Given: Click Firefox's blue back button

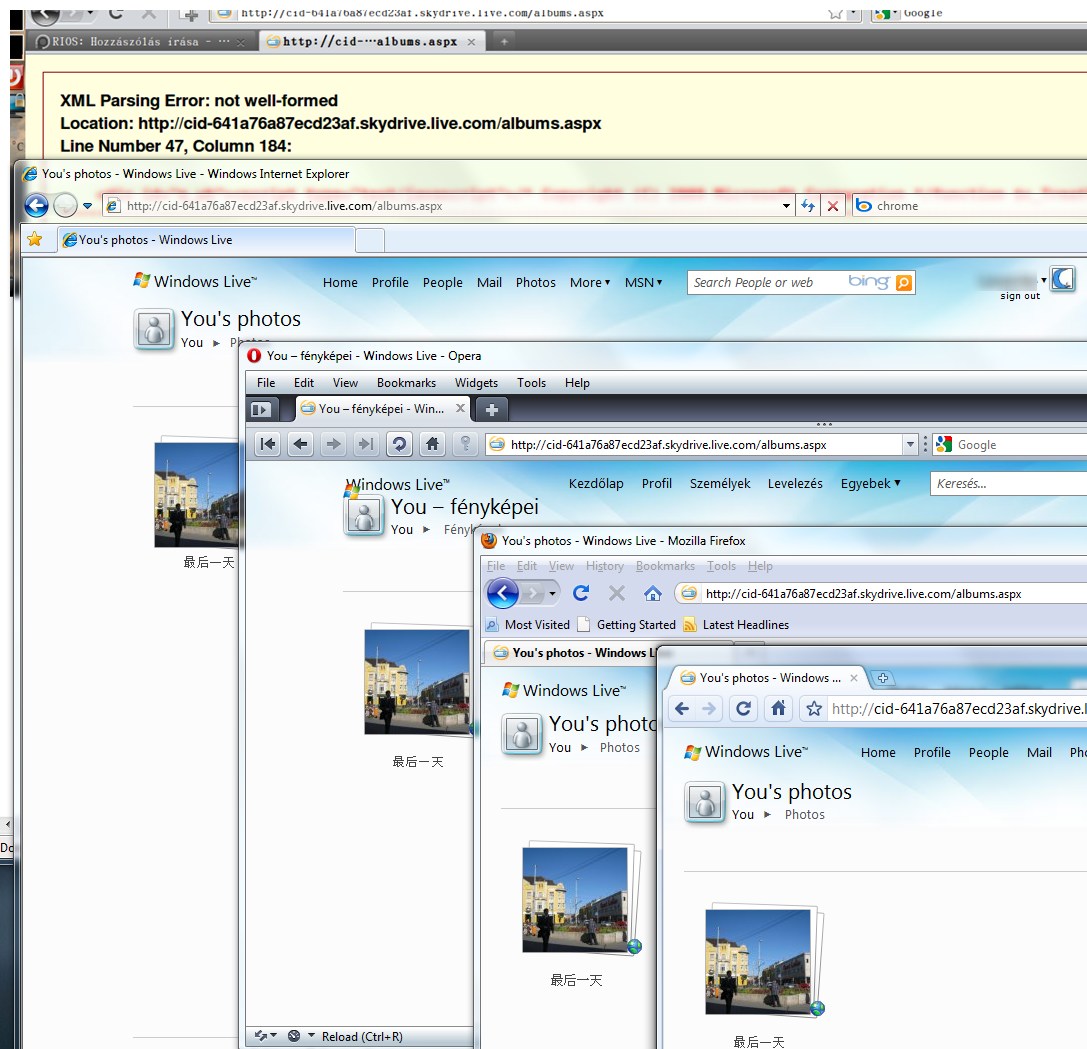Looking at the screenshot, I should (x=503, y=593).
